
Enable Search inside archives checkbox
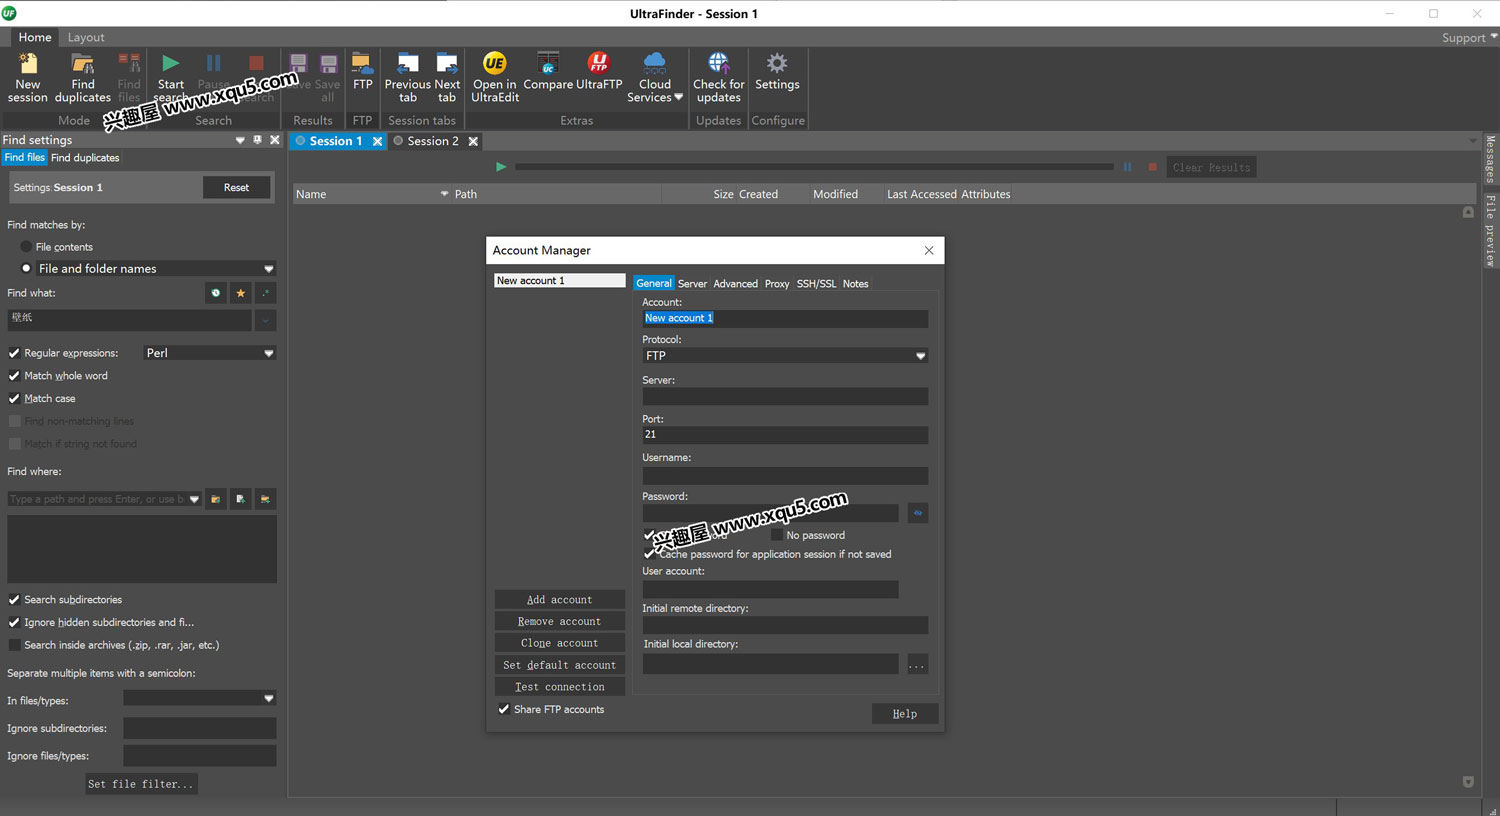click(x=14, y=645)
